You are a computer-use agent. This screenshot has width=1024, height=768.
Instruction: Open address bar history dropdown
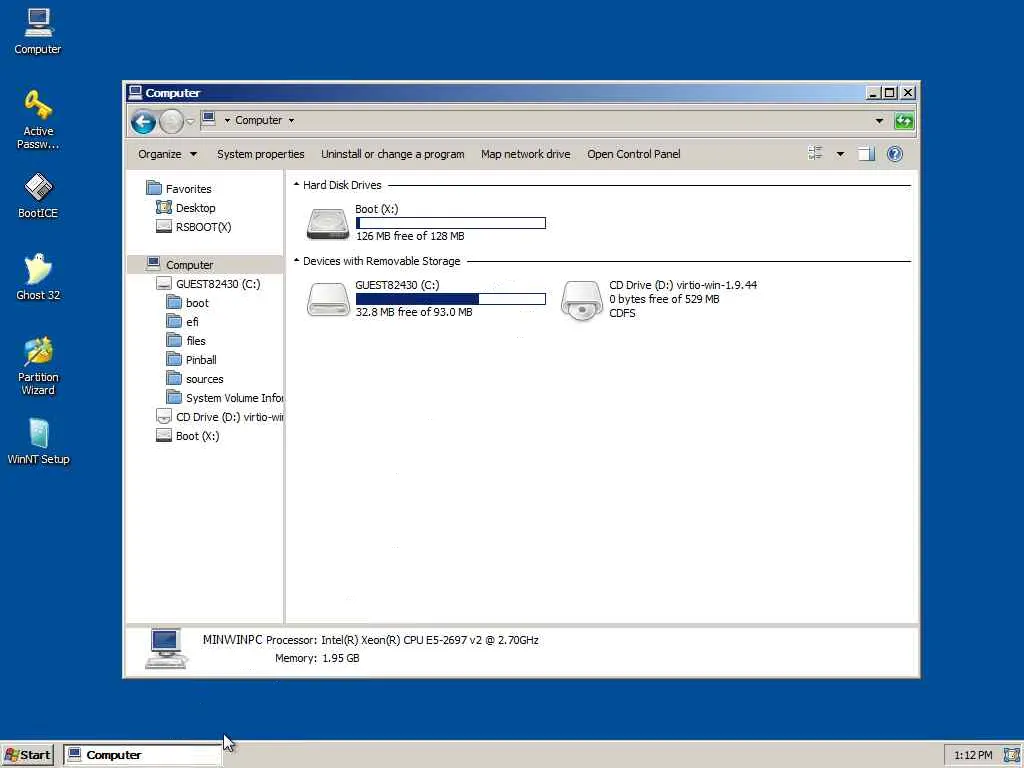[879, 121]
